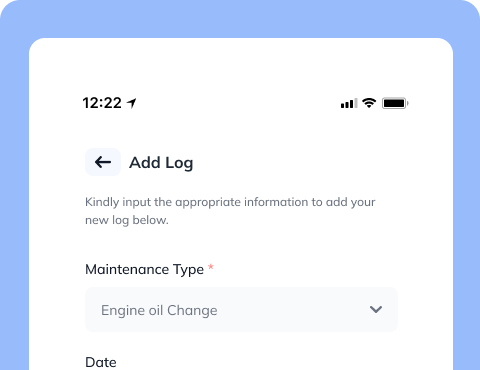Screen dimensions: 480x370
Task: Click the 12:22 clock in status bar
Action: pyautogui.click(x=102, y=103)
